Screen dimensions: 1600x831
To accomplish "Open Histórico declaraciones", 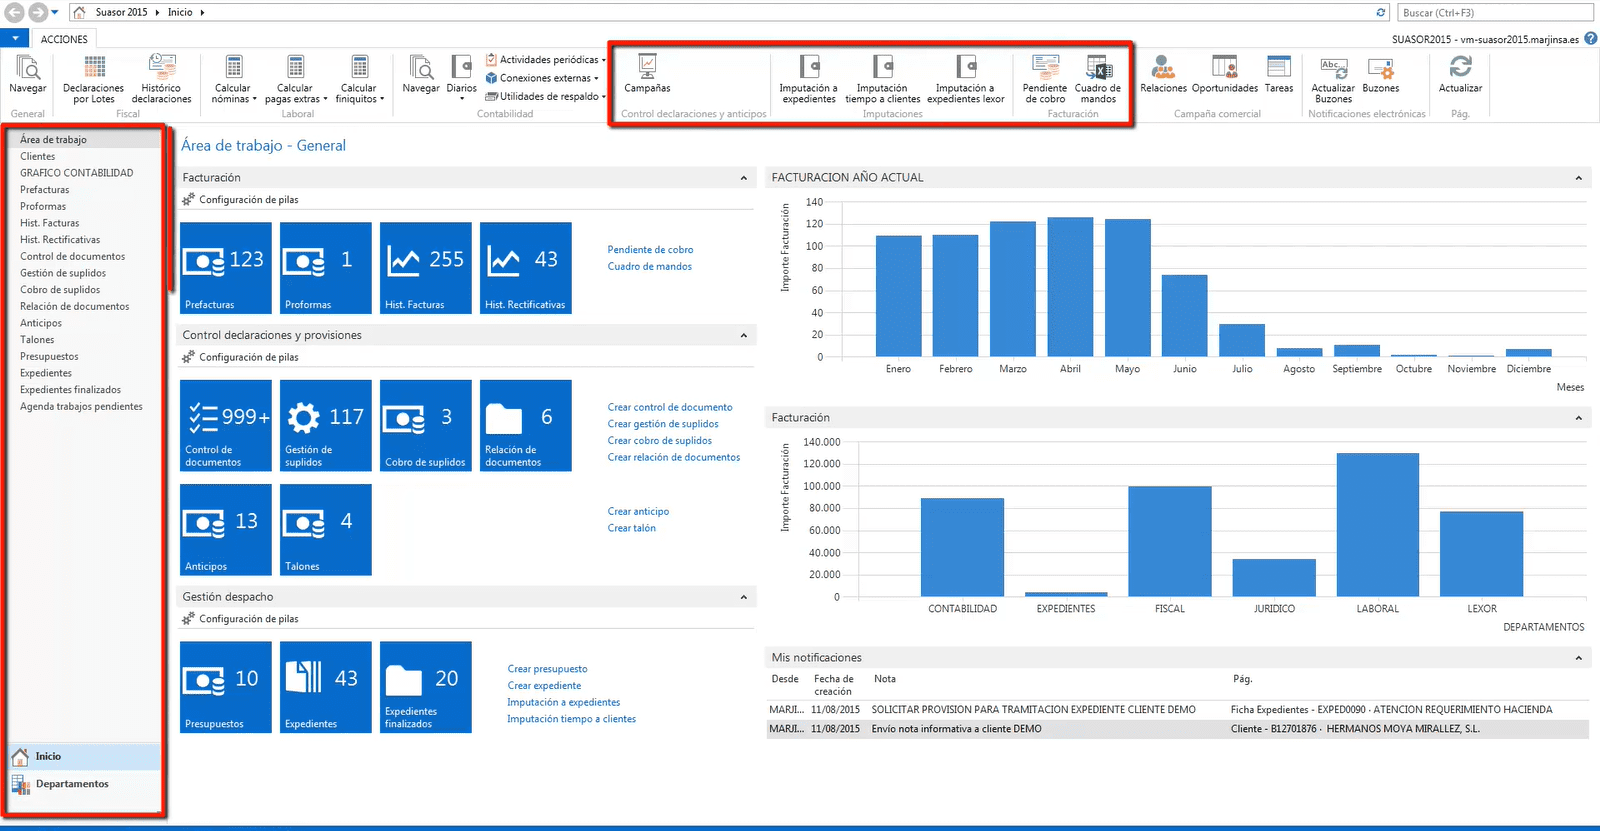I will tap(161, 79).
